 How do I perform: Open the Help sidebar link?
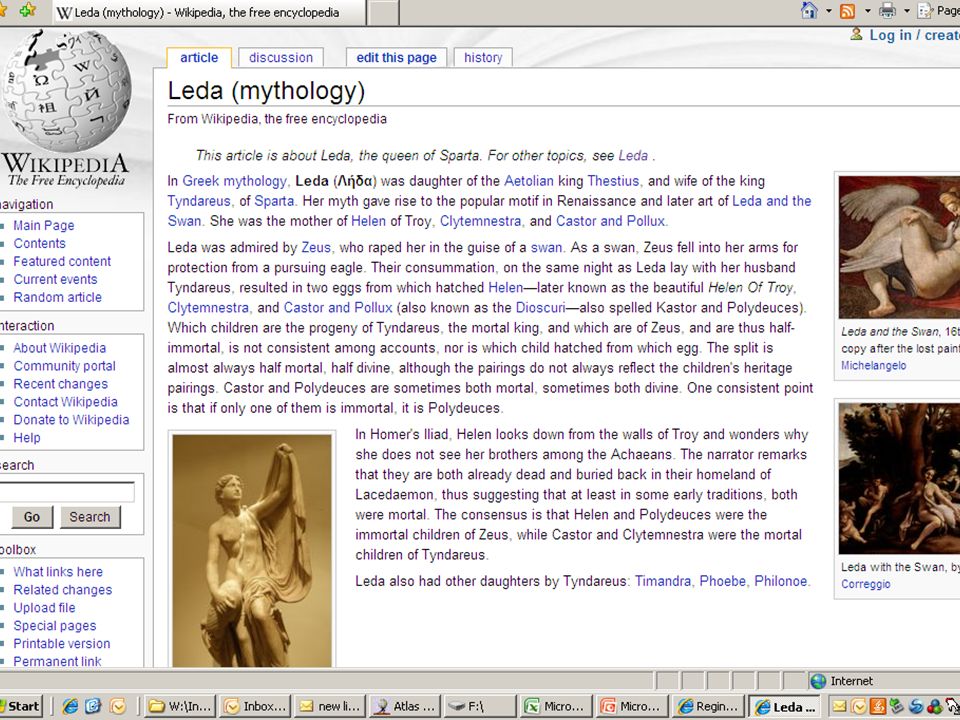click(27, 438)
